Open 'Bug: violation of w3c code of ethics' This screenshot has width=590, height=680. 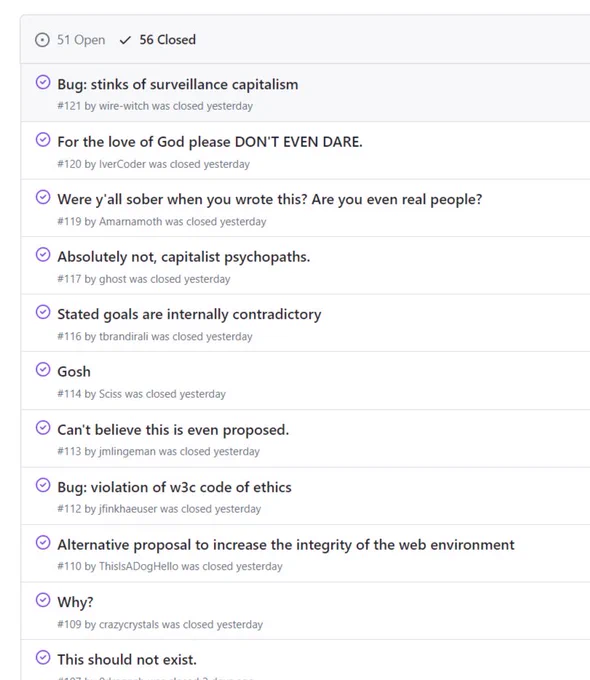[174, 487]
